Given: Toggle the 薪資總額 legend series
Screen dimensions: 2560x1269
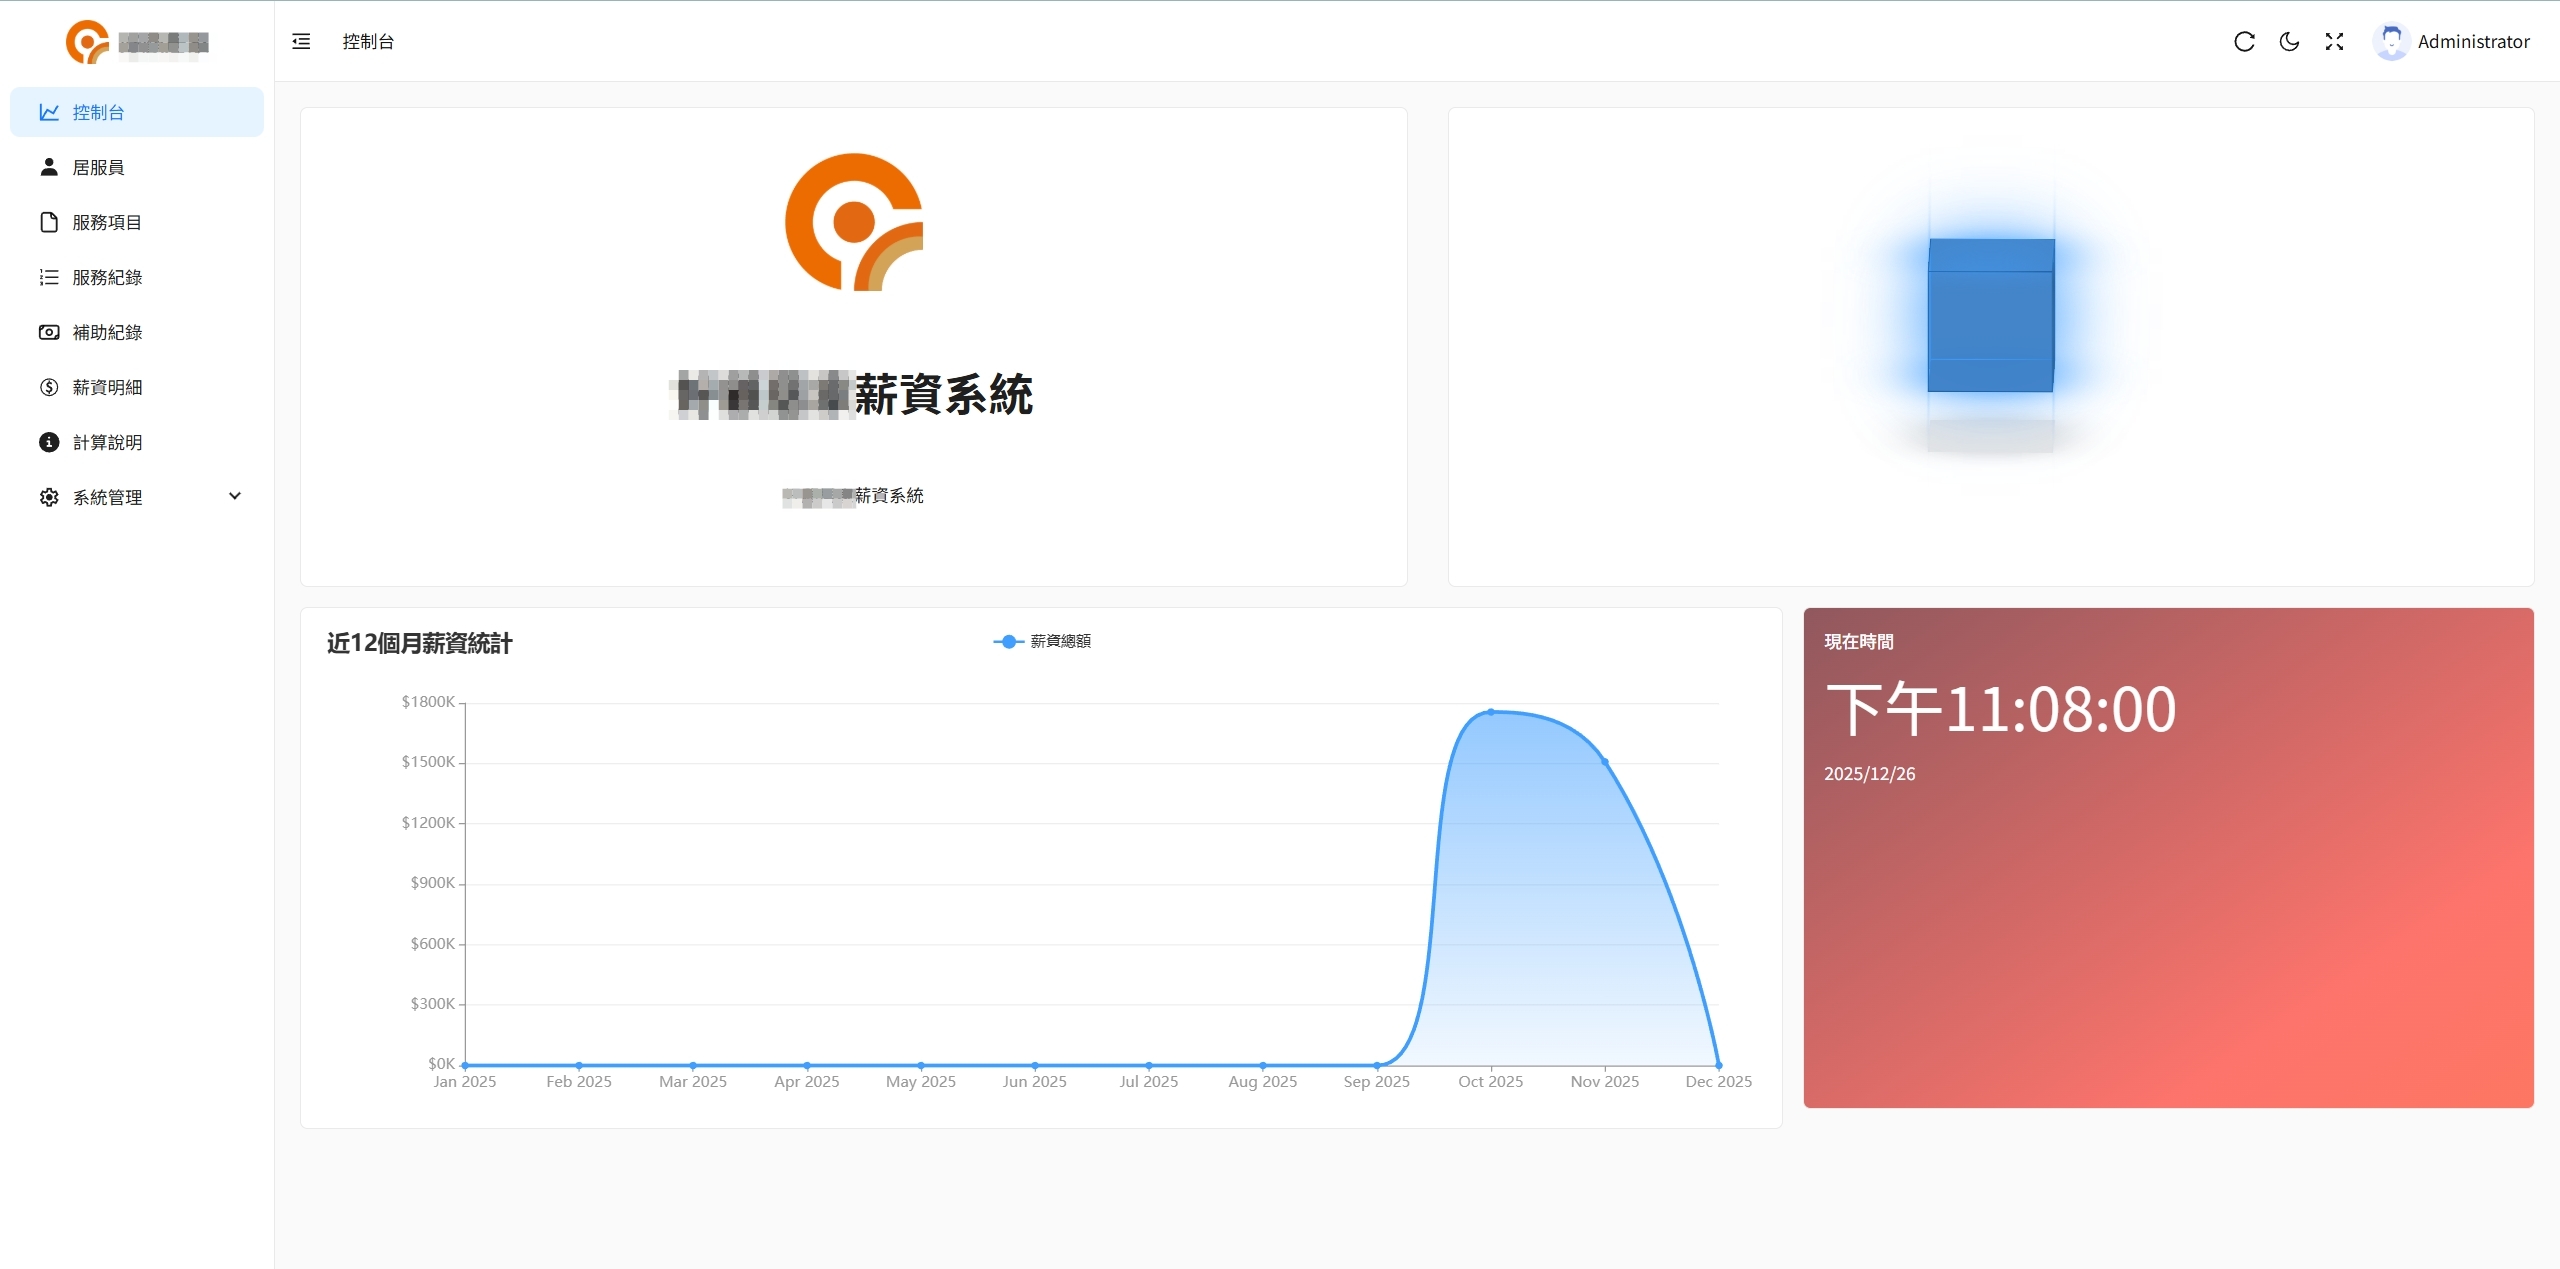Looking at the screenshot, I should 1042,641.
